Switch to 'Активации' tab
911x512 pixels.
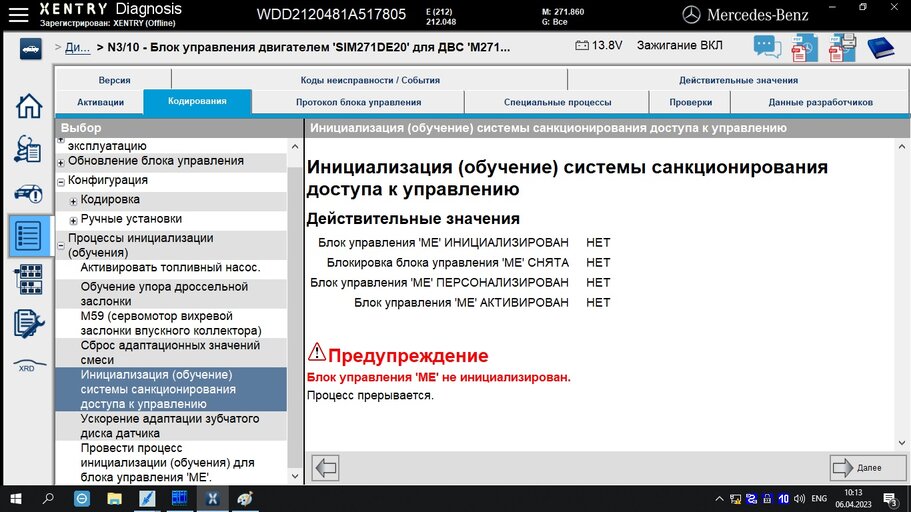coord(100,102)
